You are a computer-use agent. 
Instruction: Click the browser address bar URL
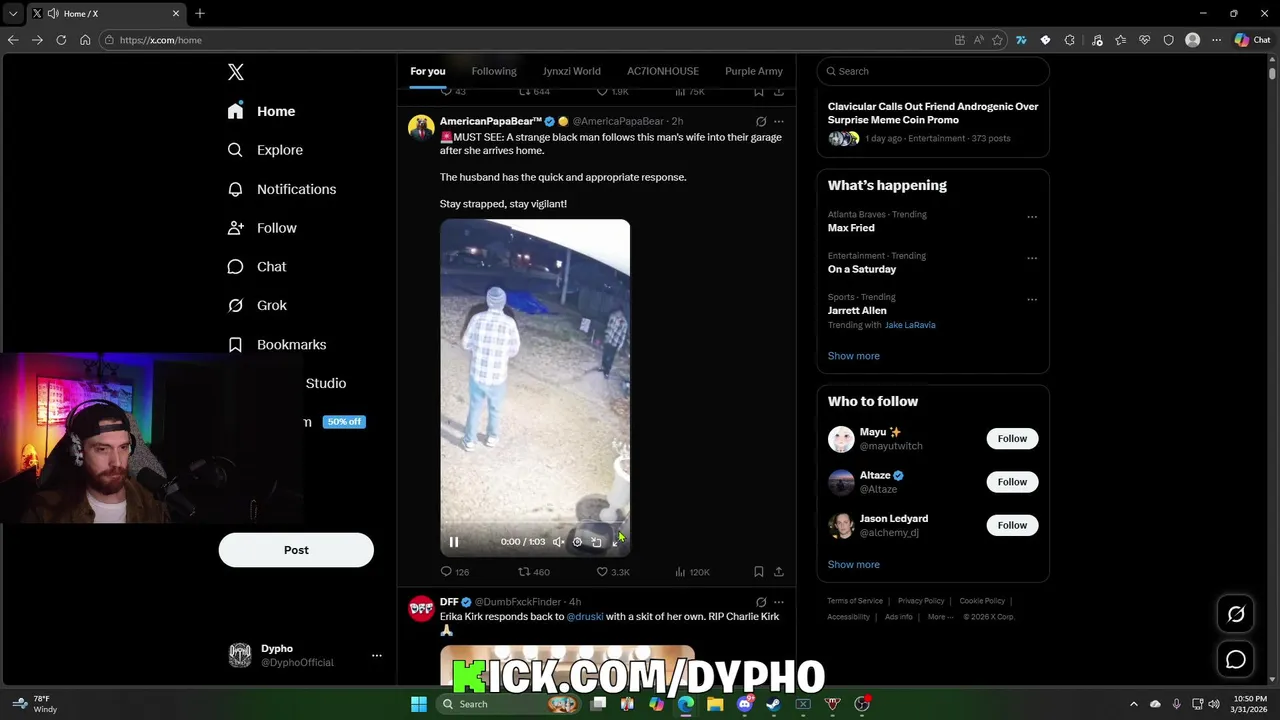[x=161, y=40]
